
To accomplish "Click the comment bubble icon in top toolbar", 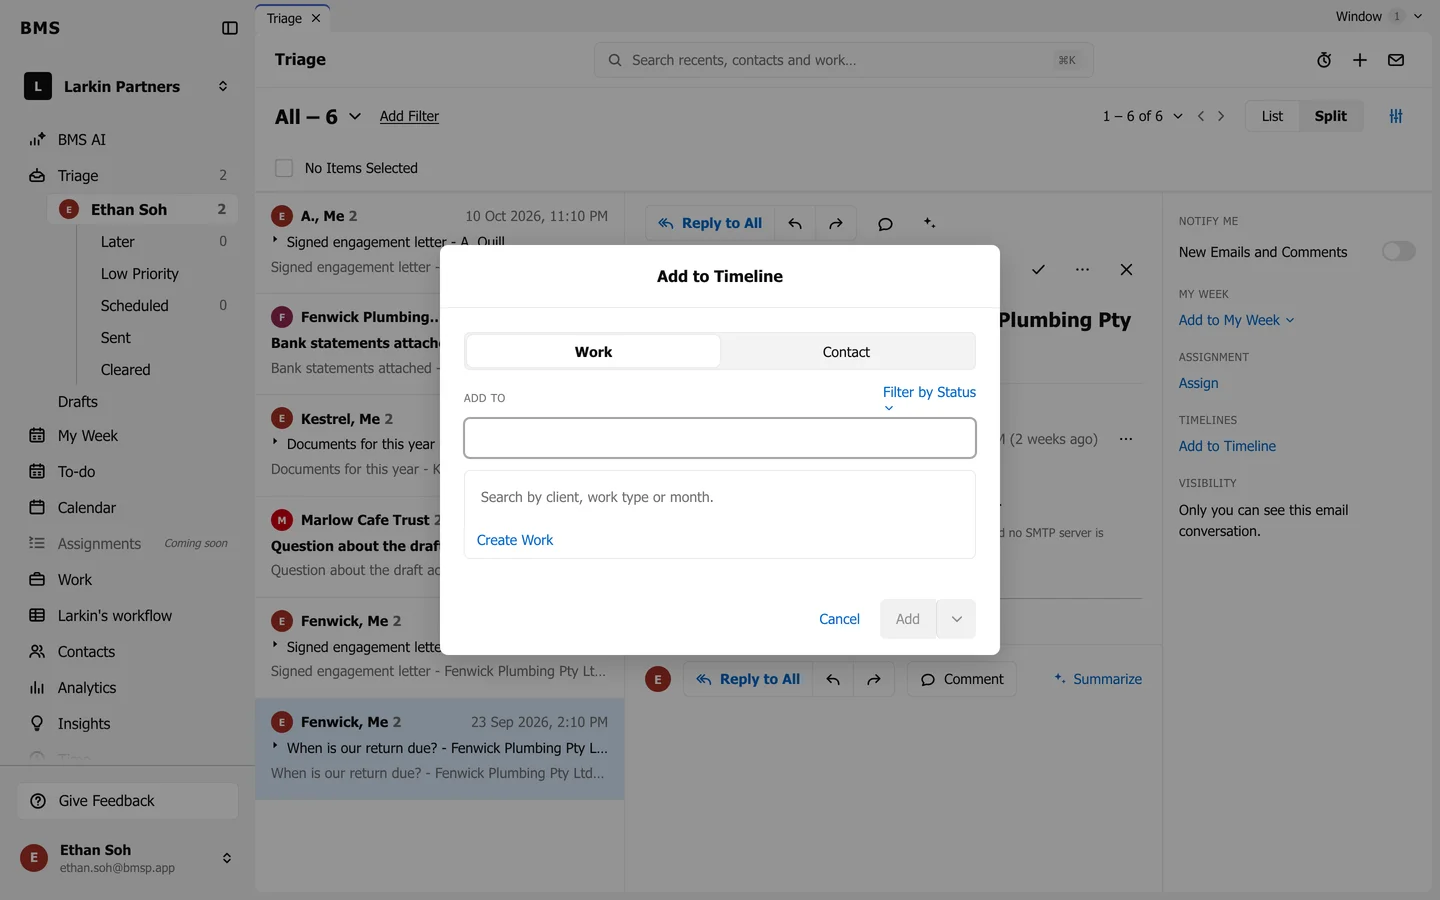I will pyautogui.click(x=885, y=224).
